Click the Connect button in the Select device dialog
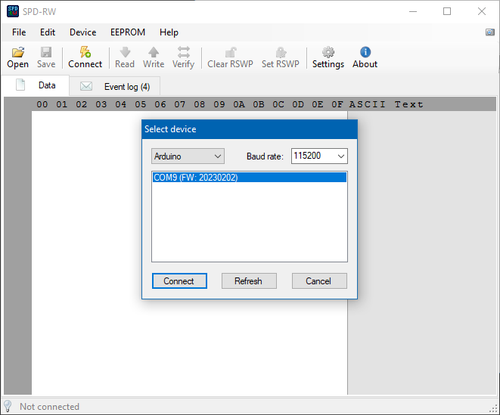The width and height of the screenshot is (500, 415). point(179,281)
